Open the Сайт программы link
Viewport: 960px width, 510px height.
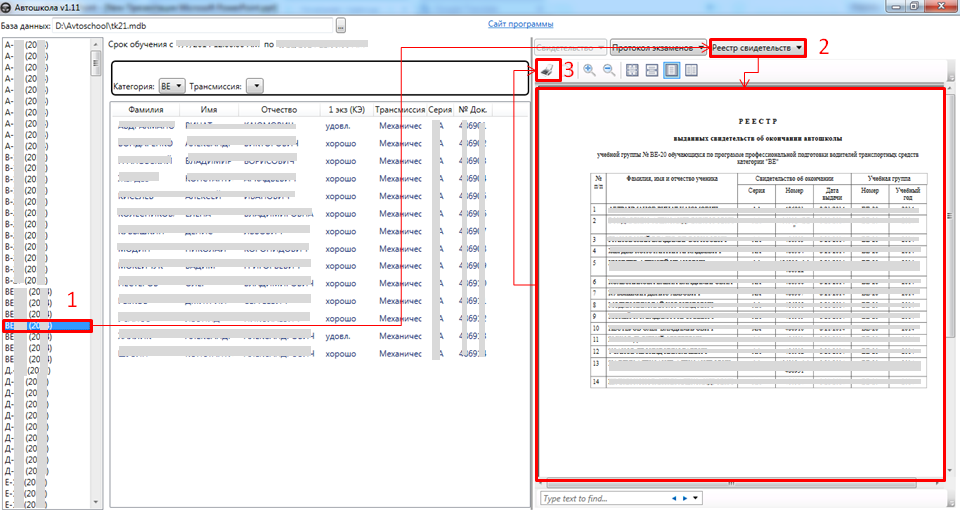(x=520, y=24)
